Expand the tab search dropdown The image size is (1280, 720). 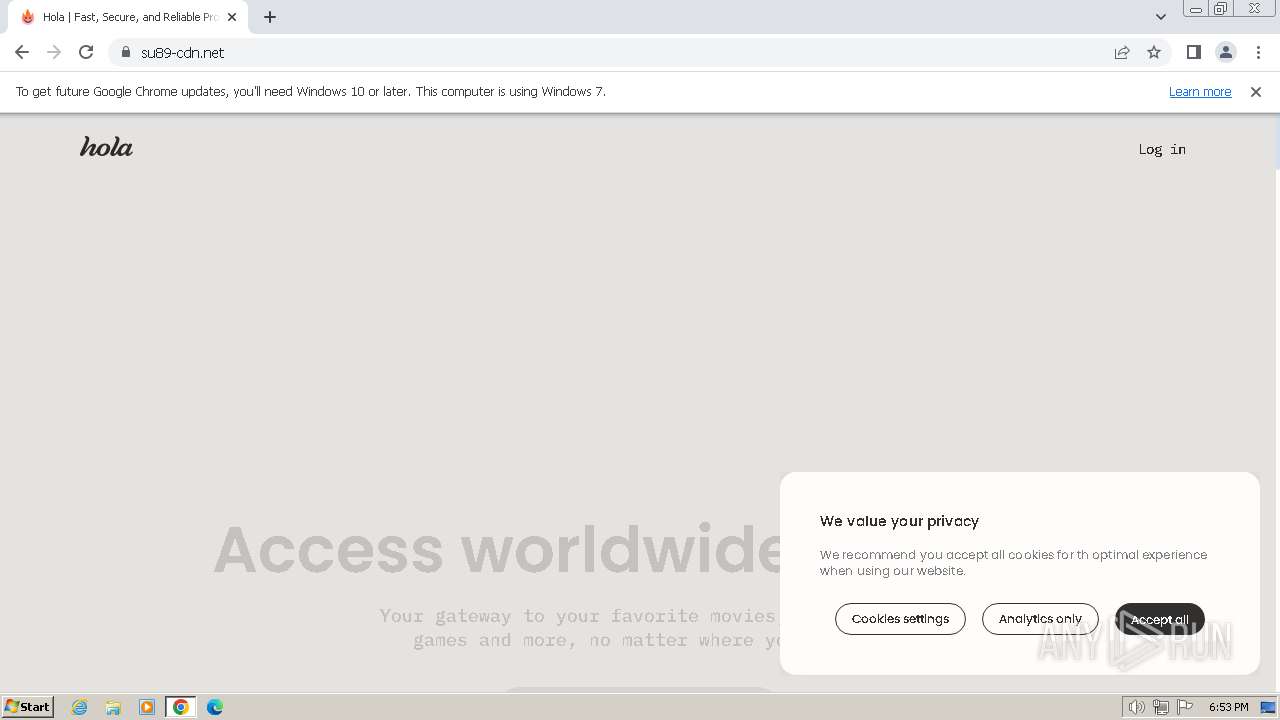coord(1160,17)
